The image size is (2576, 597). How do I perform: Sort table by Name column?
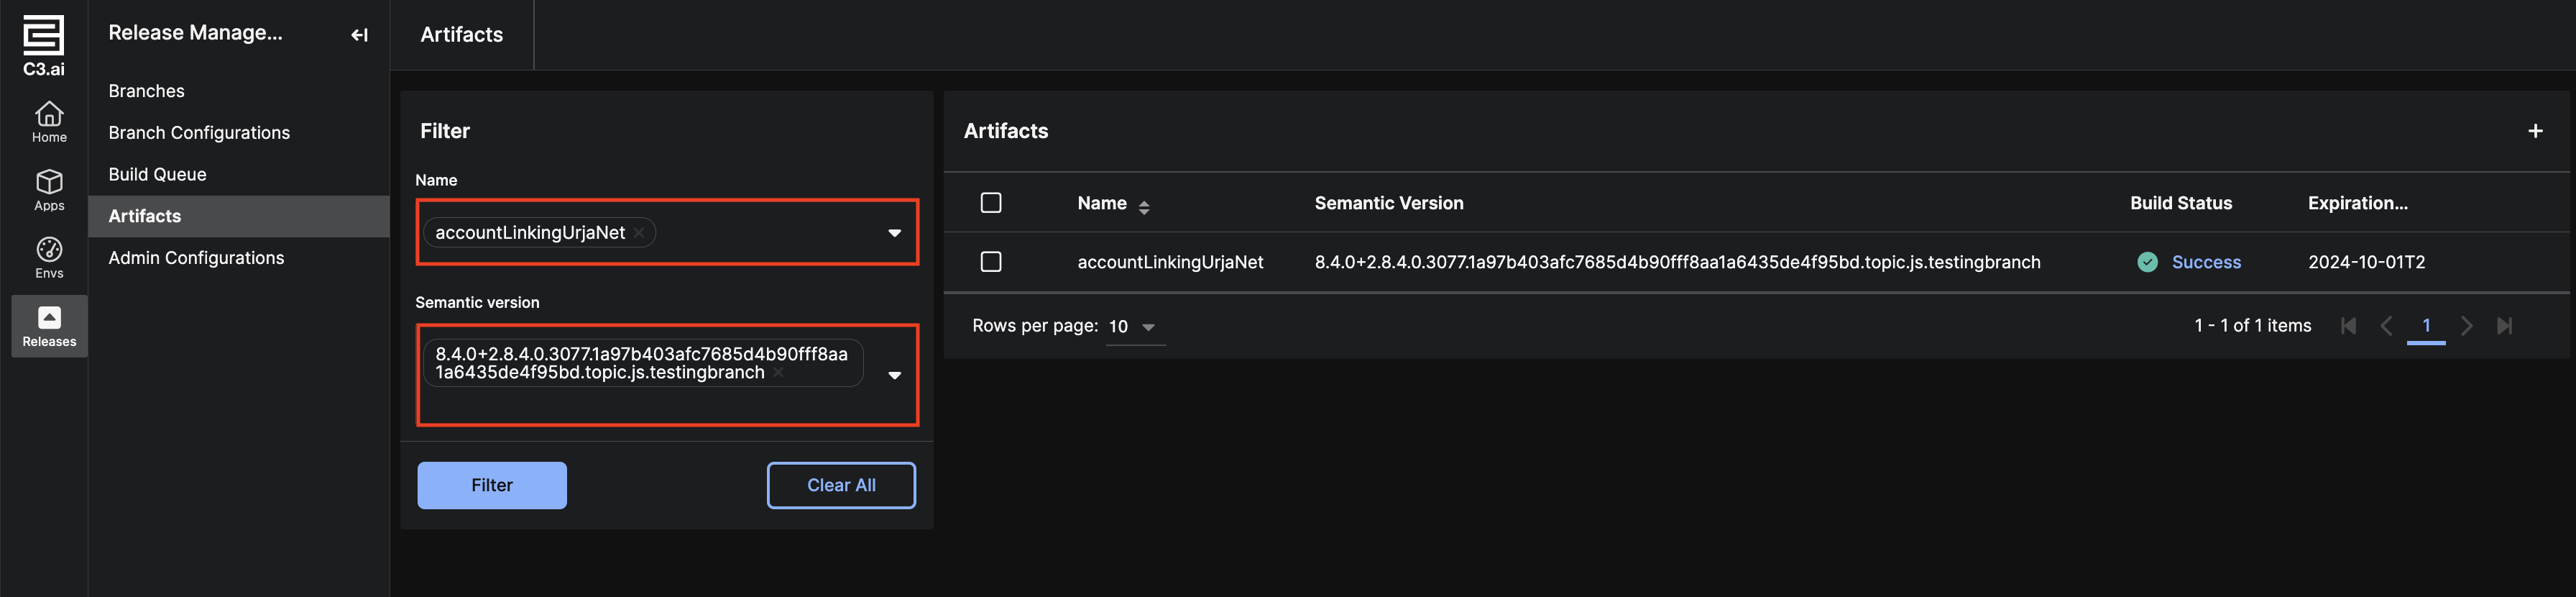coord(1143,206)
